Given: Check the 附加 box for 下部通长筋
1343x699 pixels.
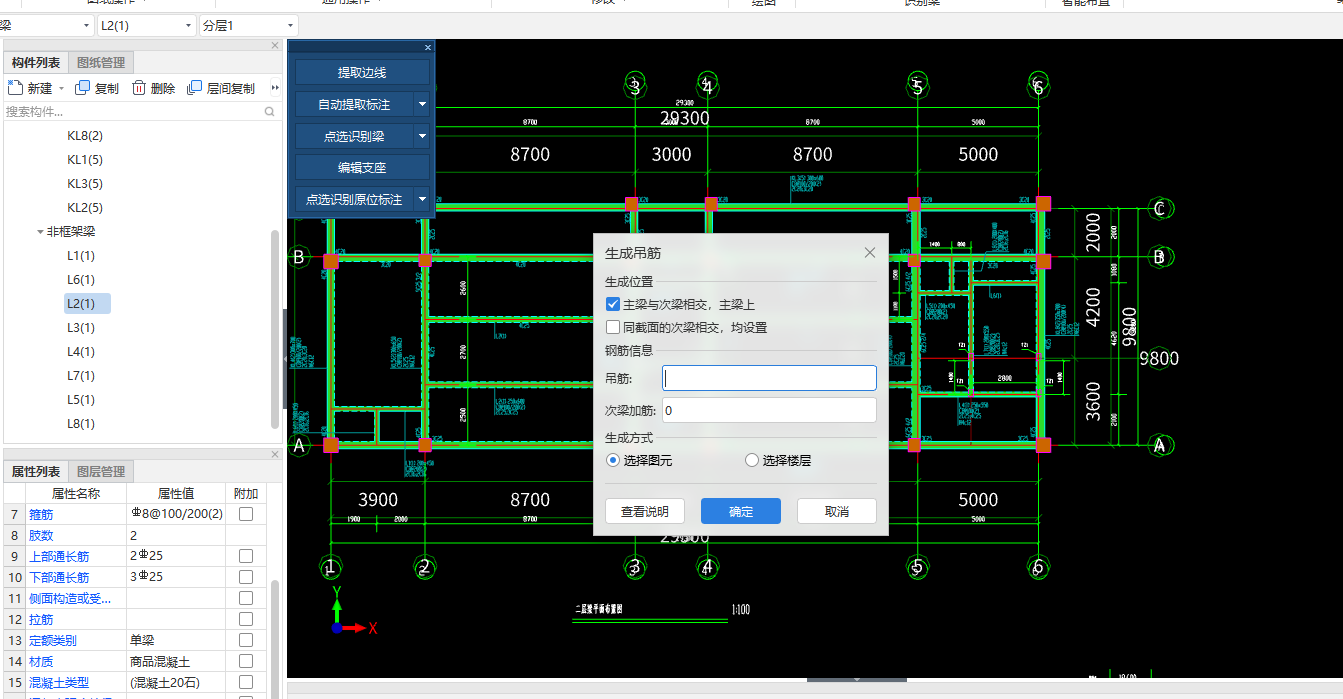Looking at the screenshot, I should click(x=246, y=577).
